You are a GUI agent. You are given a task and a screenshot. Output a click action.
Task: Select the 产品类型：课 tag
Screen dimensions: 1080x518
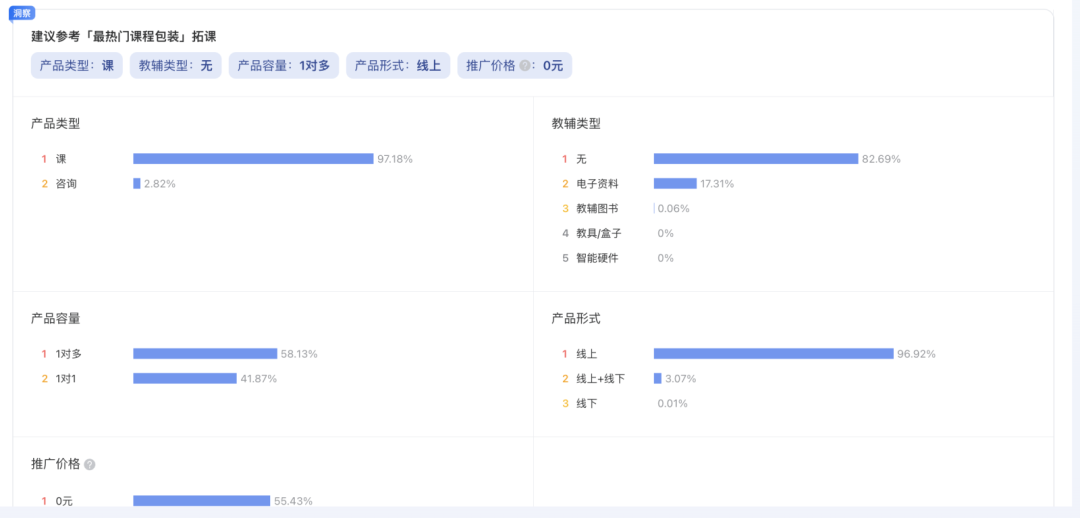pyautogui.click(x=77, y=66)
